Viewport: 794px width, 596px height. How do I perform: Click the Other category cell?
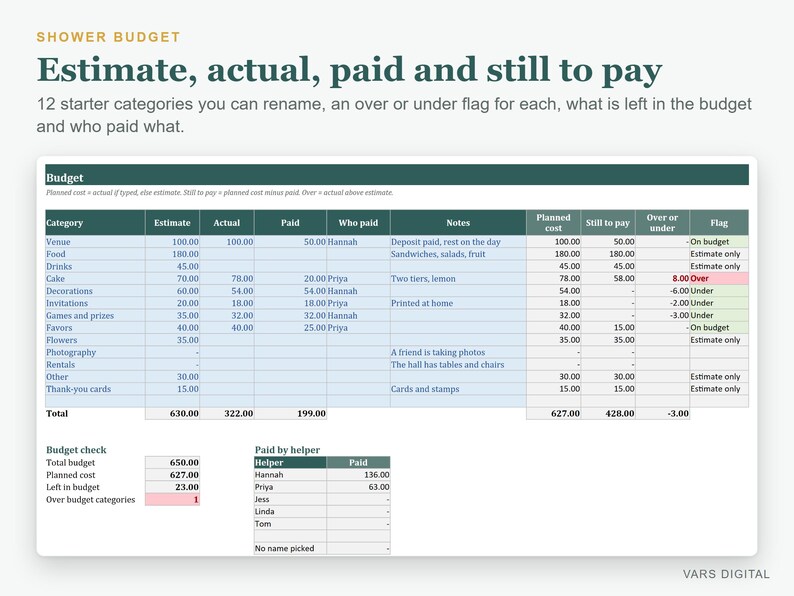pyautogui.click(x=95, y=377)
